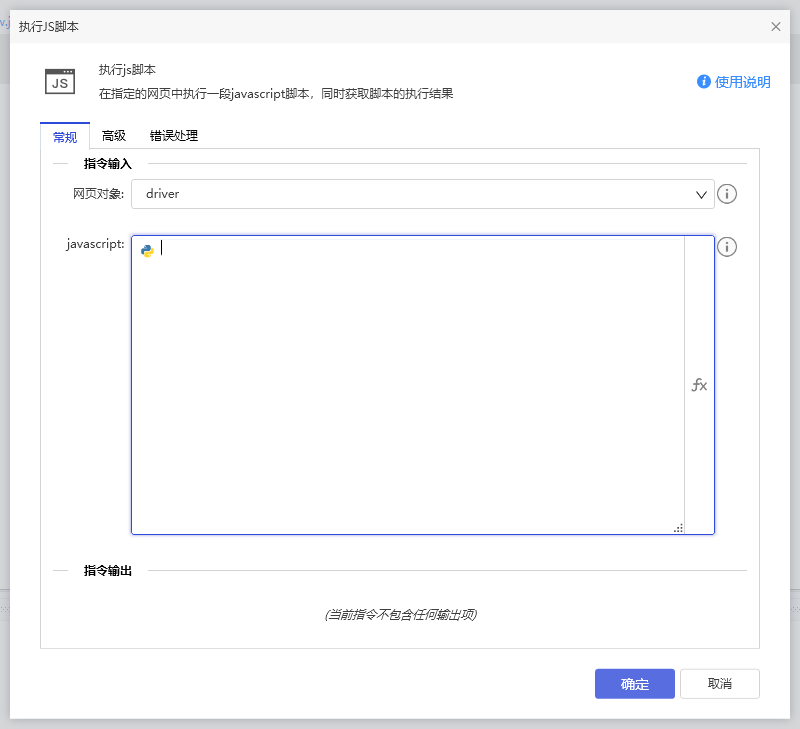Click the 网页对象 field label
This screenshot has height=729, width=800.
click(98, 194)
